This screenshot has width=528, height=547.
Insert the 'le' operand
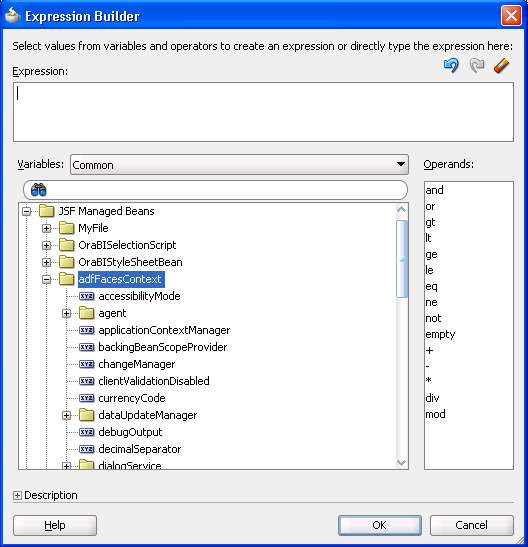429,270
